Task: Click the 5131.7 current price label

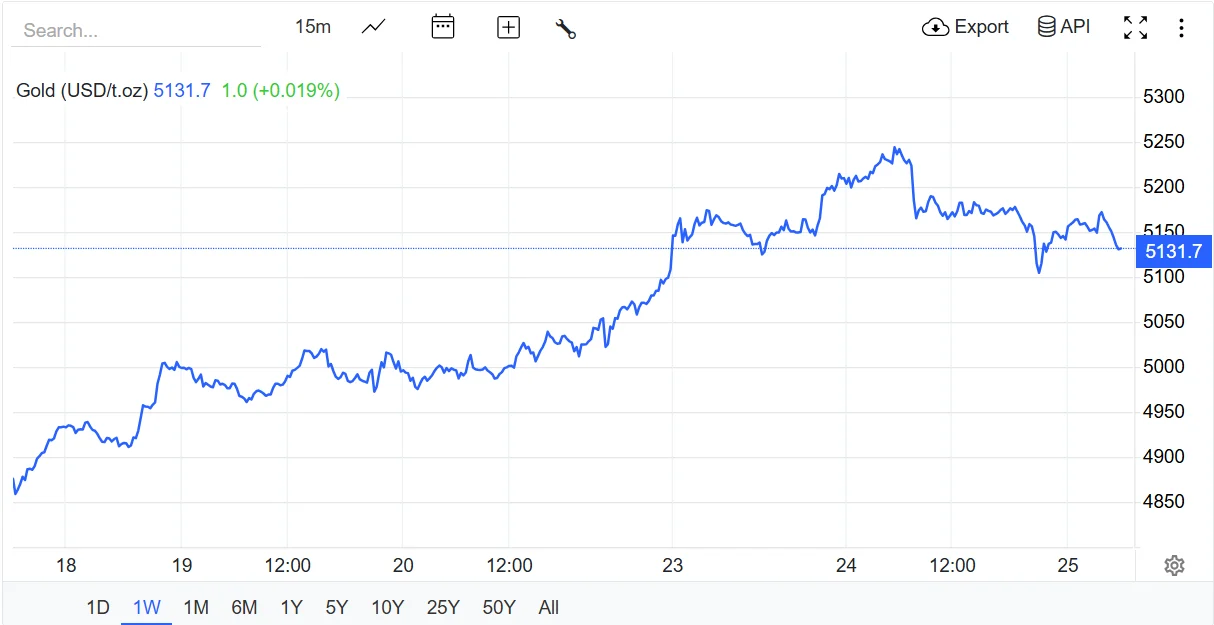Action: (1173, 251)
